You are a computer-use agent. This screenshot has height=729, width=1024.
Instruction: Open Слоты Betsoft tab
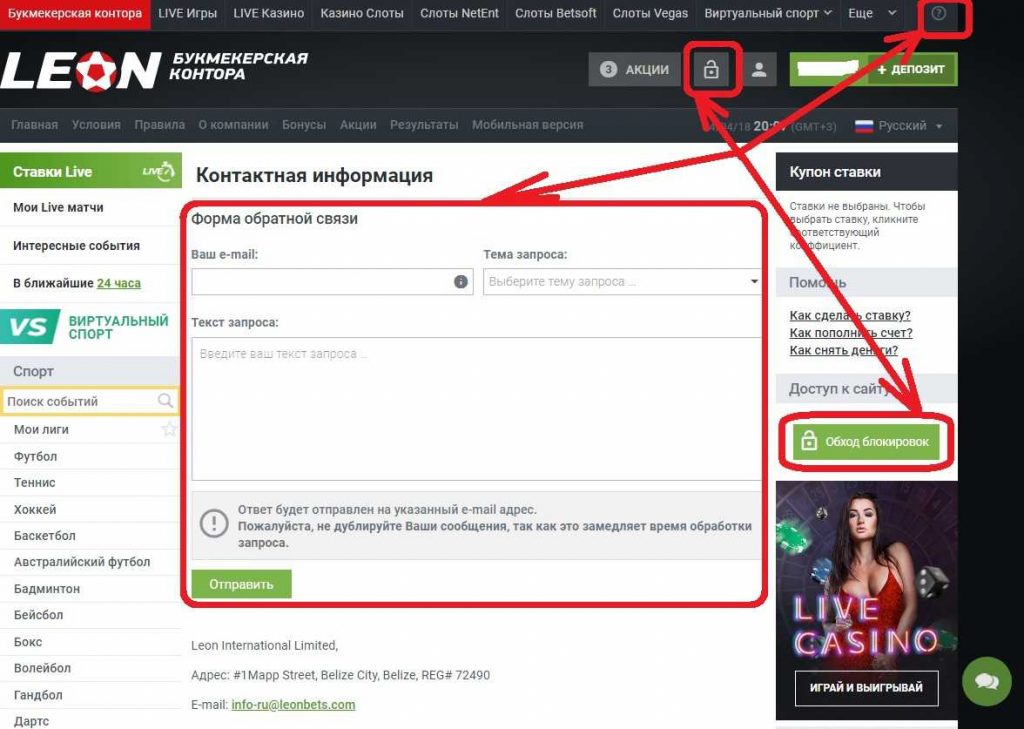(555, 13)
